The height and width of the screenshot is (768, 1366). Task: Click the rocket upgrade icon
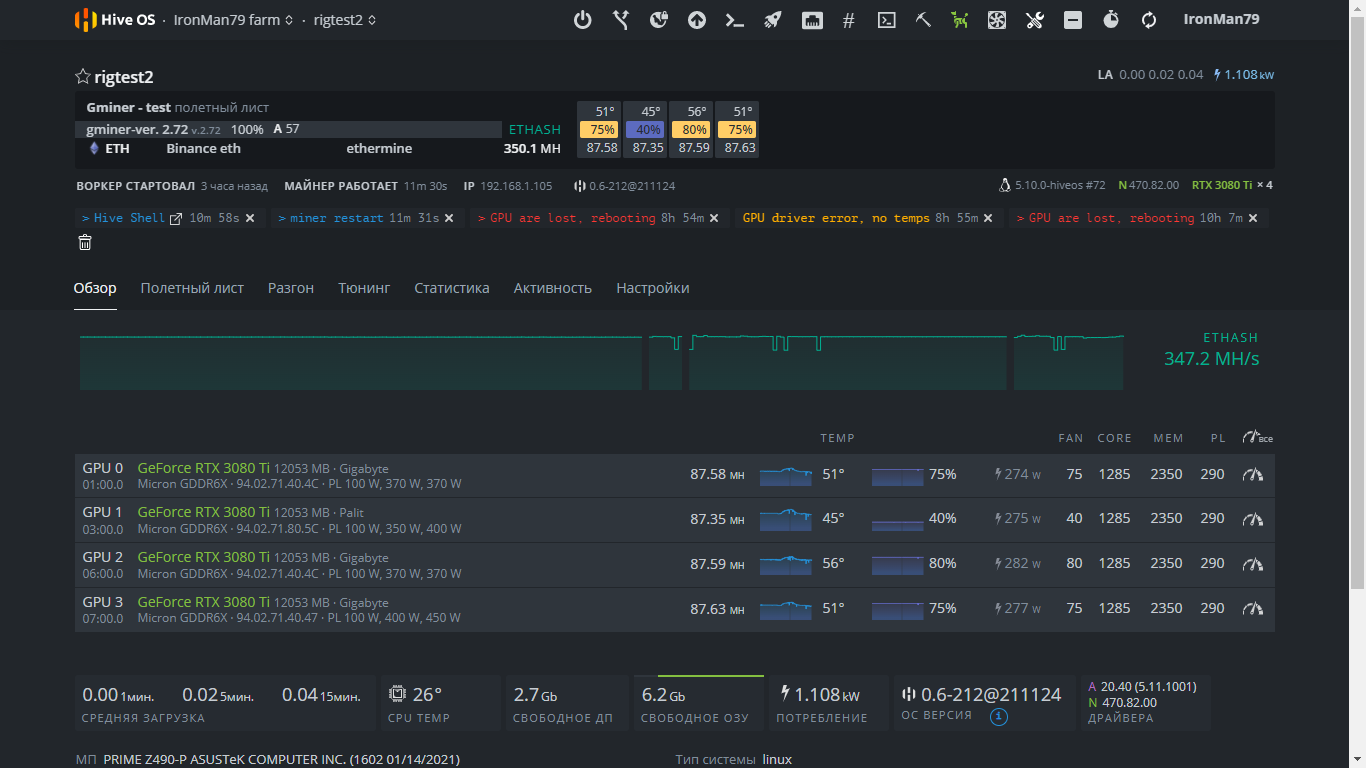point(773,20)
